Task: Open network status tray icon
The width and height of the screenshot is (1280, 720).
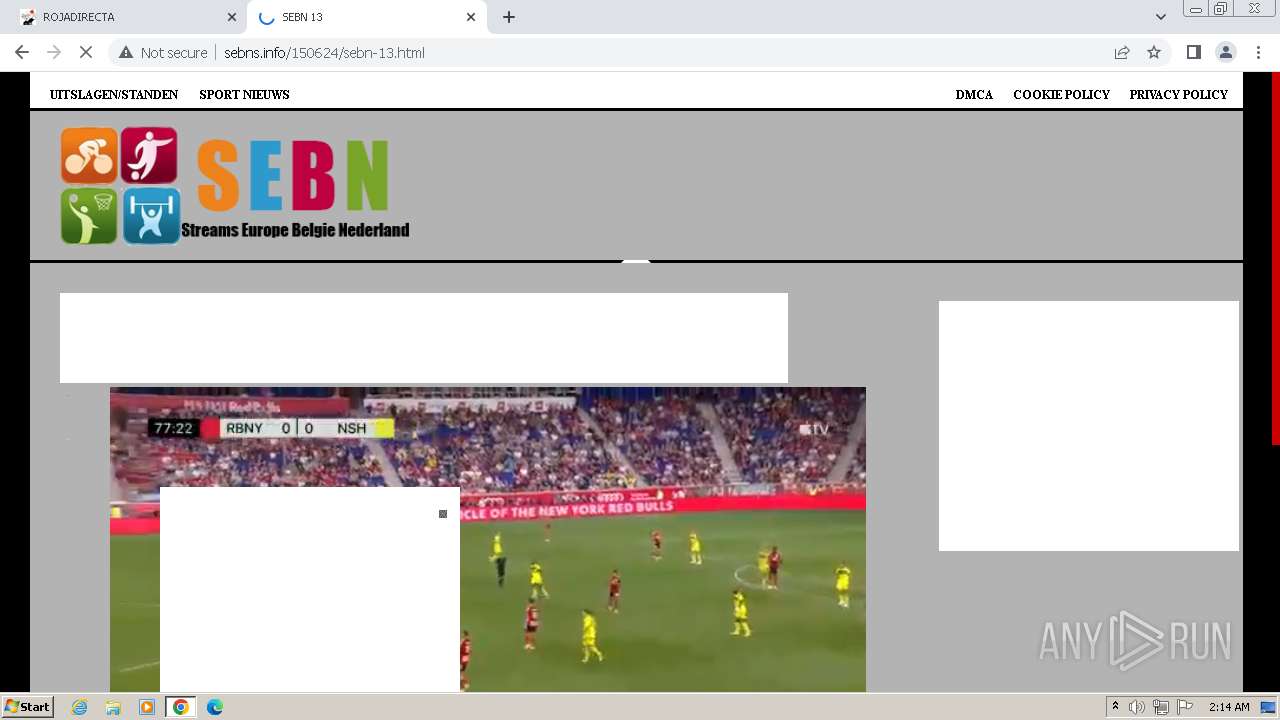Action: [1161, 707]
